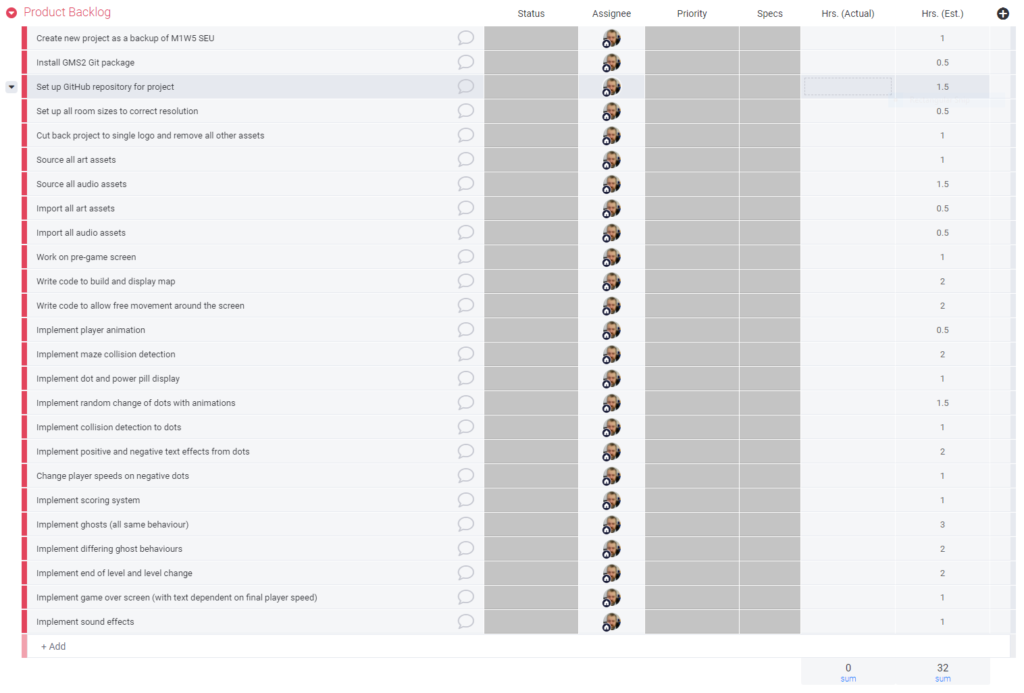Screen dimensions: 1024x693
Task: Open Priority cell for 'Implement ghosts (all same behaviour)'
Action: click(x=691, y=525)
